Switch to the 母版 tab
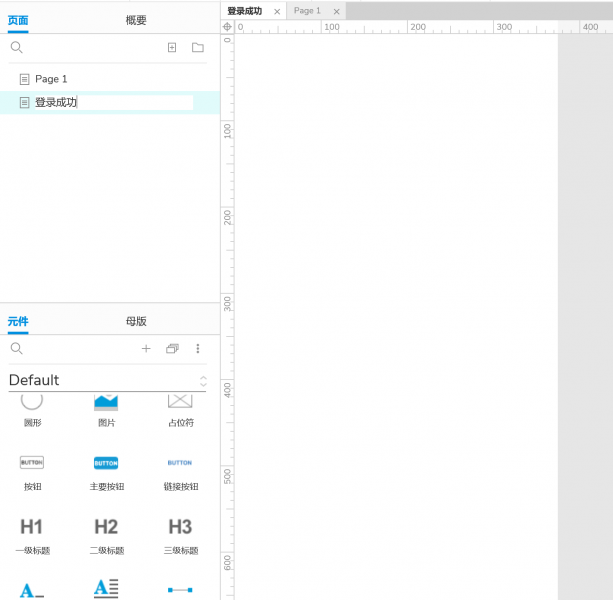Image resolution: width=613 pixels, height=600 pixels. 136,321
